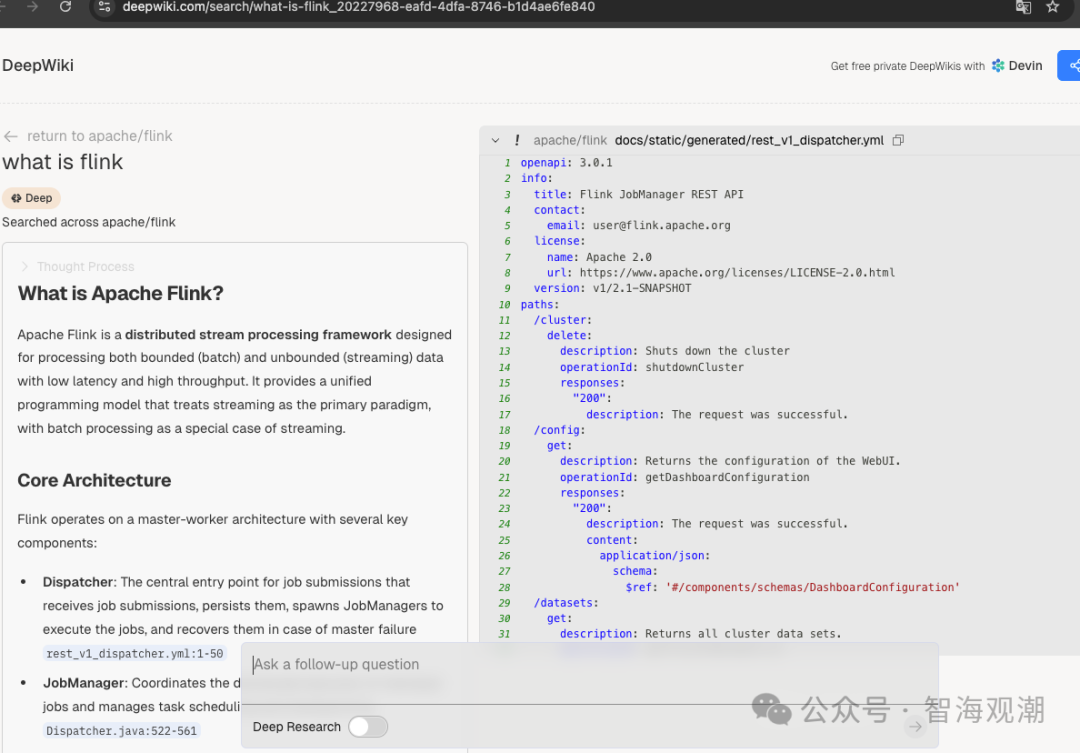Click the email user@flink.apache.org code line
The image size is (1080, 753).
pos(638,225)
